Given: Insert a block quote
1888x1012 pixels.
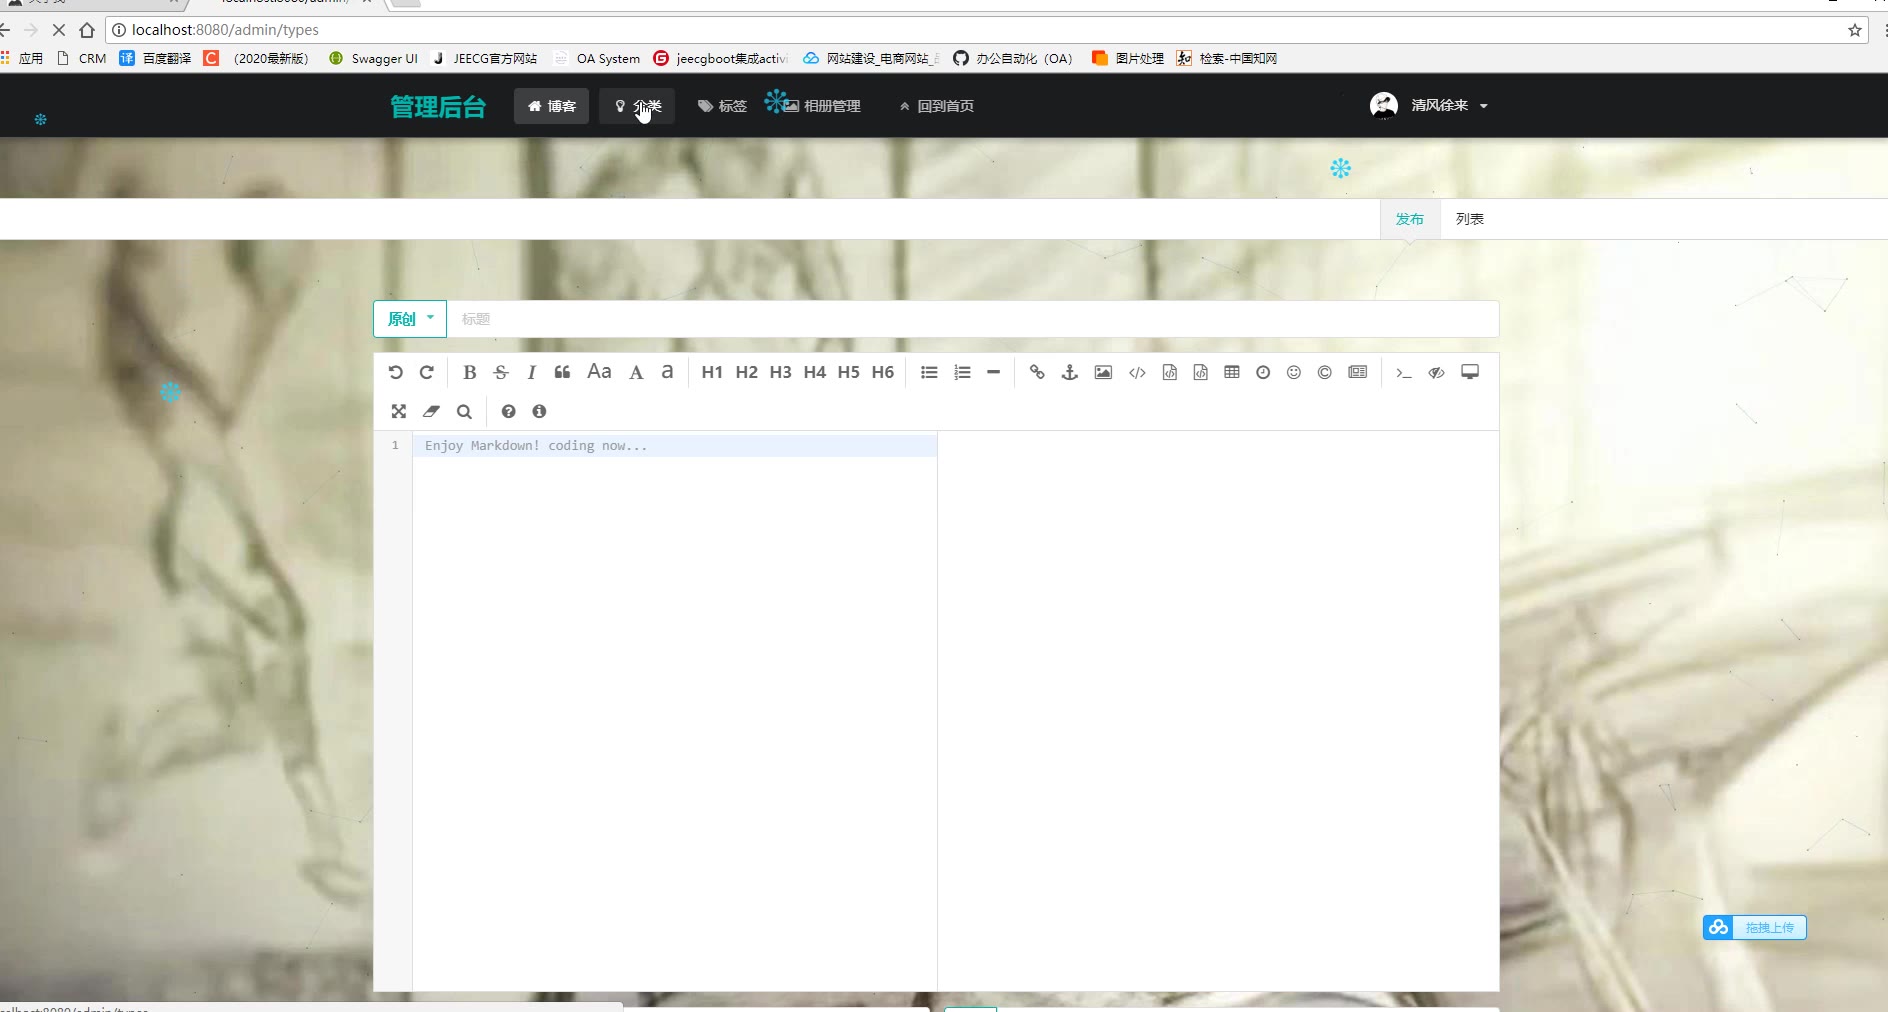Looking at the screenshot, I should (x=563, y=372).
